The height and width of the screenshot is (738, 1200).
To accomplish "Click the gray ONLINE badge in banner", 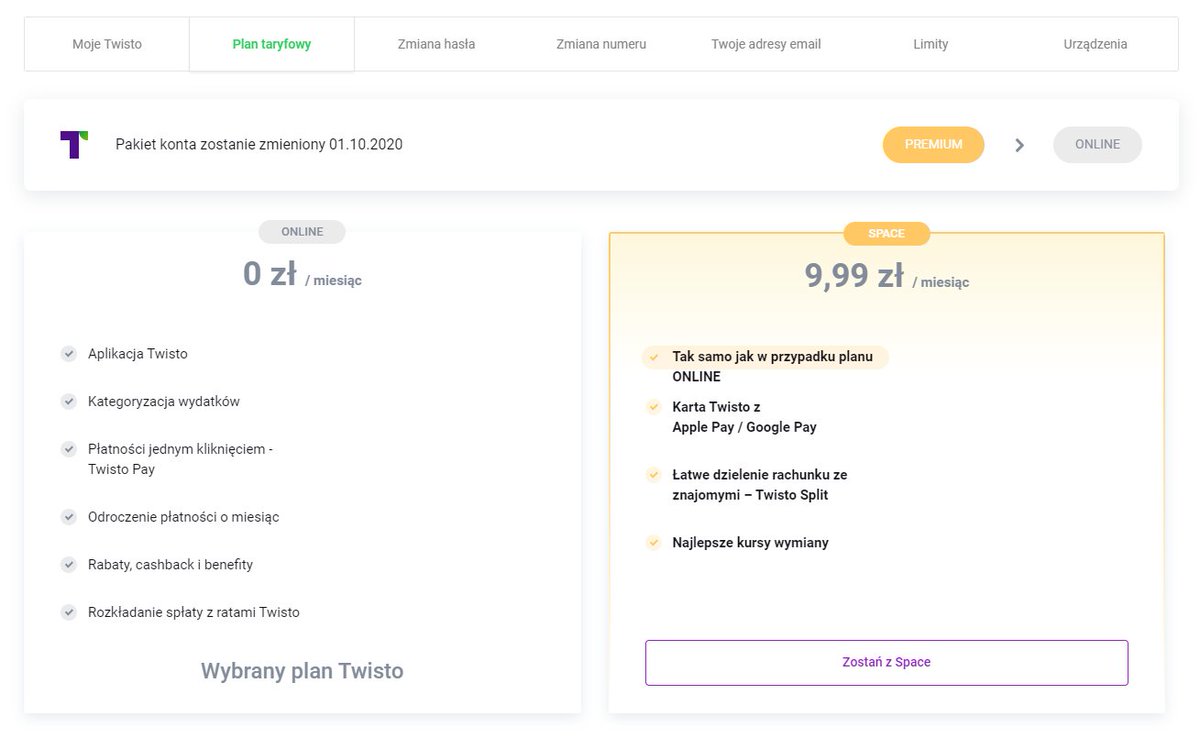I will pyautogui.click(x=1097, y=144).
